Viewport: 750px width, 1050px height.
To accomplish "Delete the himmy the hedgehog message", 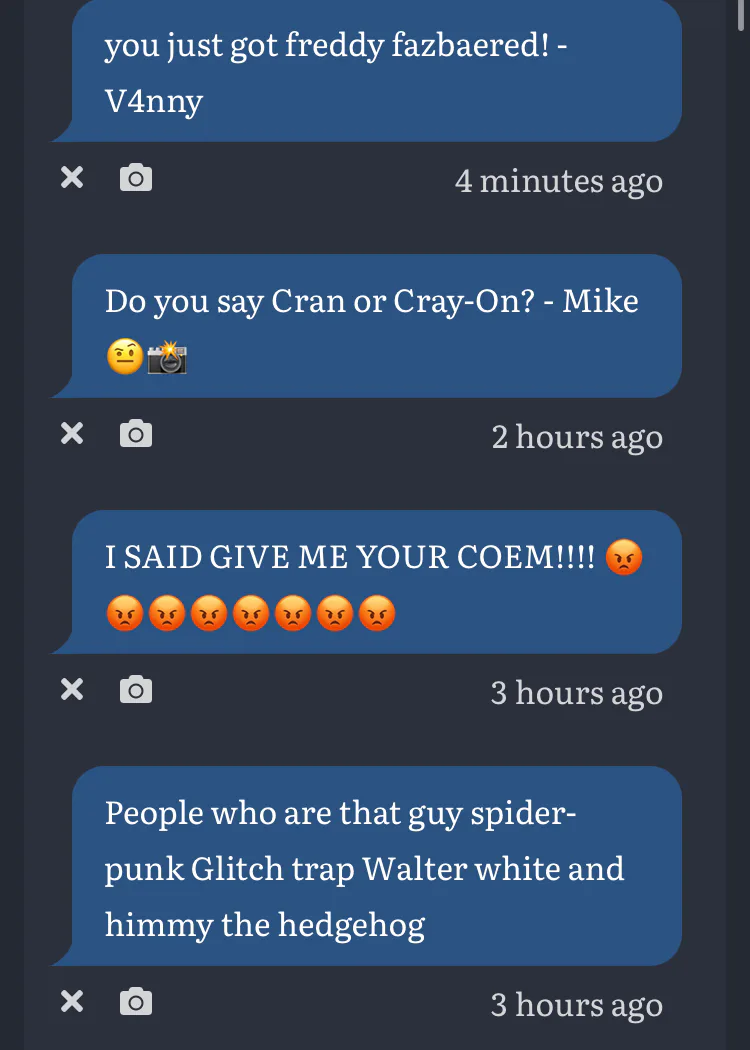I will pyautogui.click(x=72, y=1002).
